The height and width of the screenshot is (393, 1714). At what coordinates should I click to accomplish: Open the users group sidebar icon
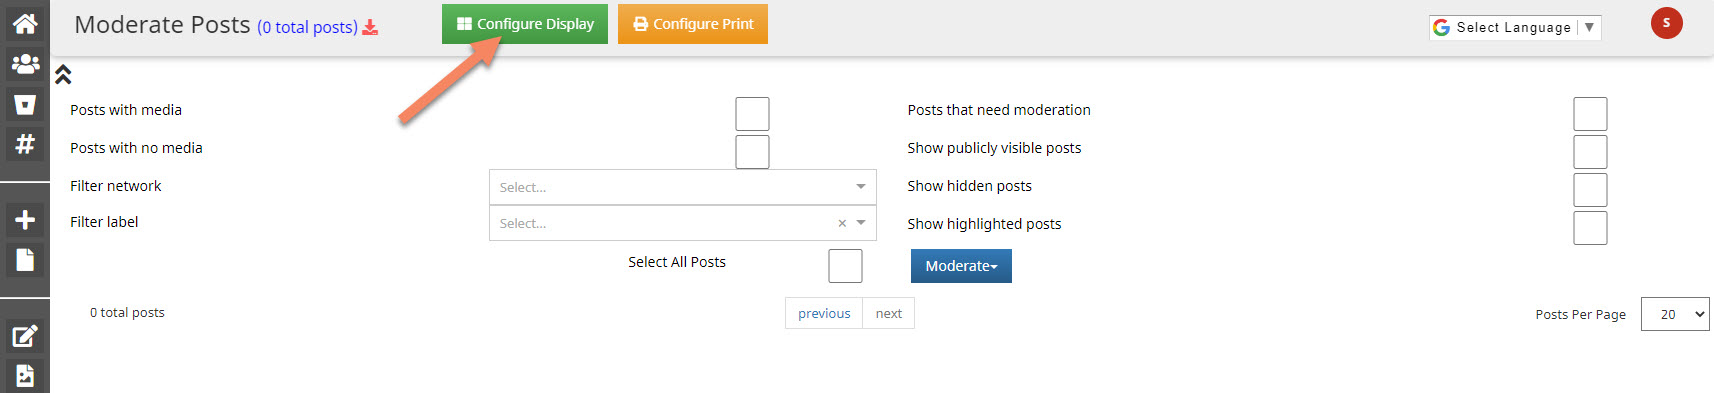25,64
